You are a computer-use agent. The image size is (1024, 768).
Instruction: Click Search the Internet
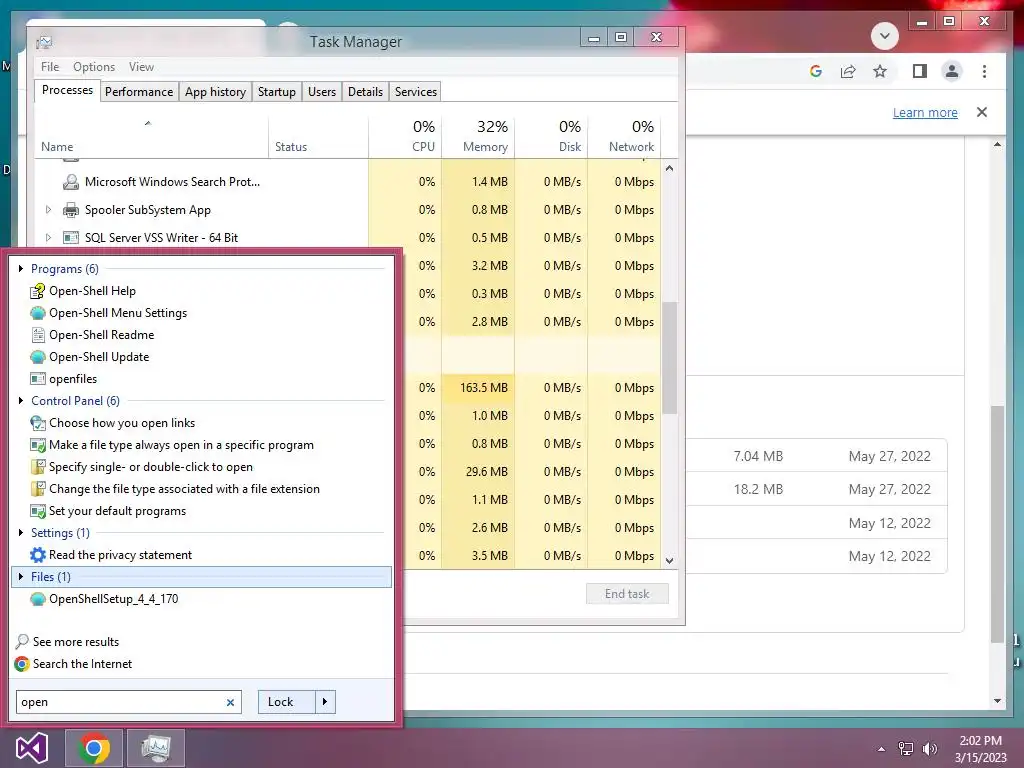(x=82, y=664)
